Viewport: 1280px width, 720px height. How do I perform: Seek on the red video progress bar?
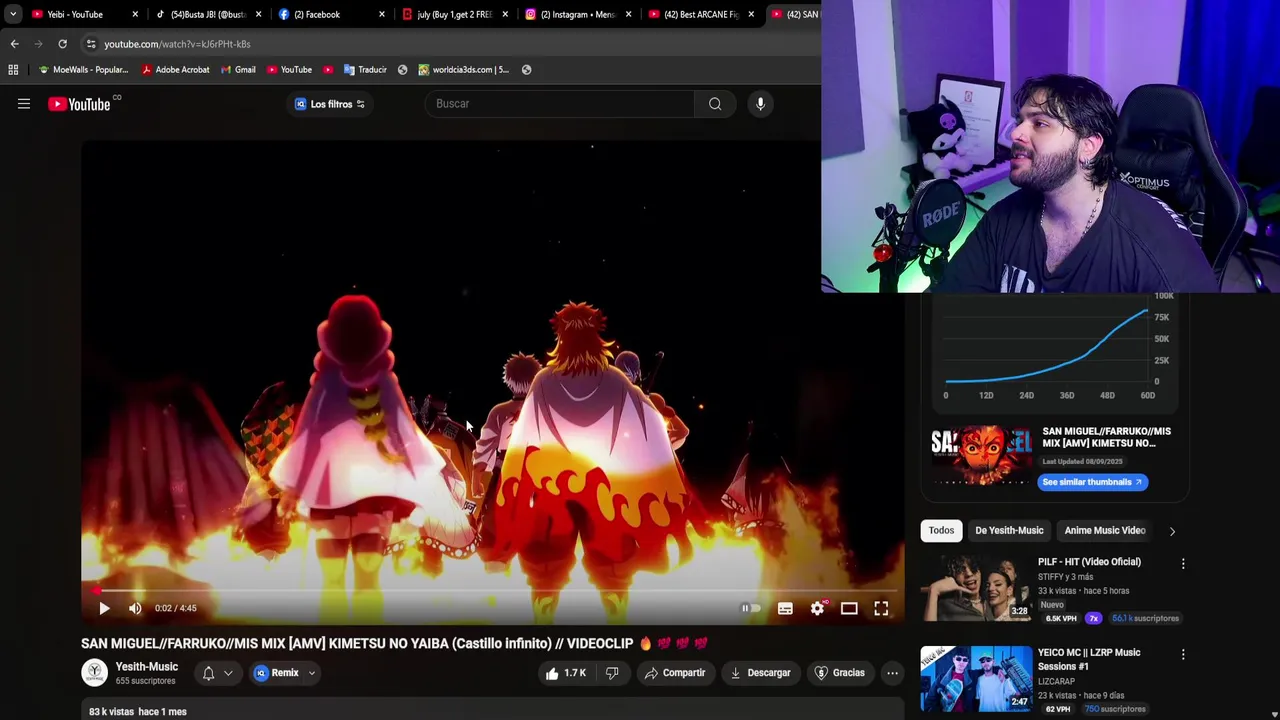click(493, 590)
